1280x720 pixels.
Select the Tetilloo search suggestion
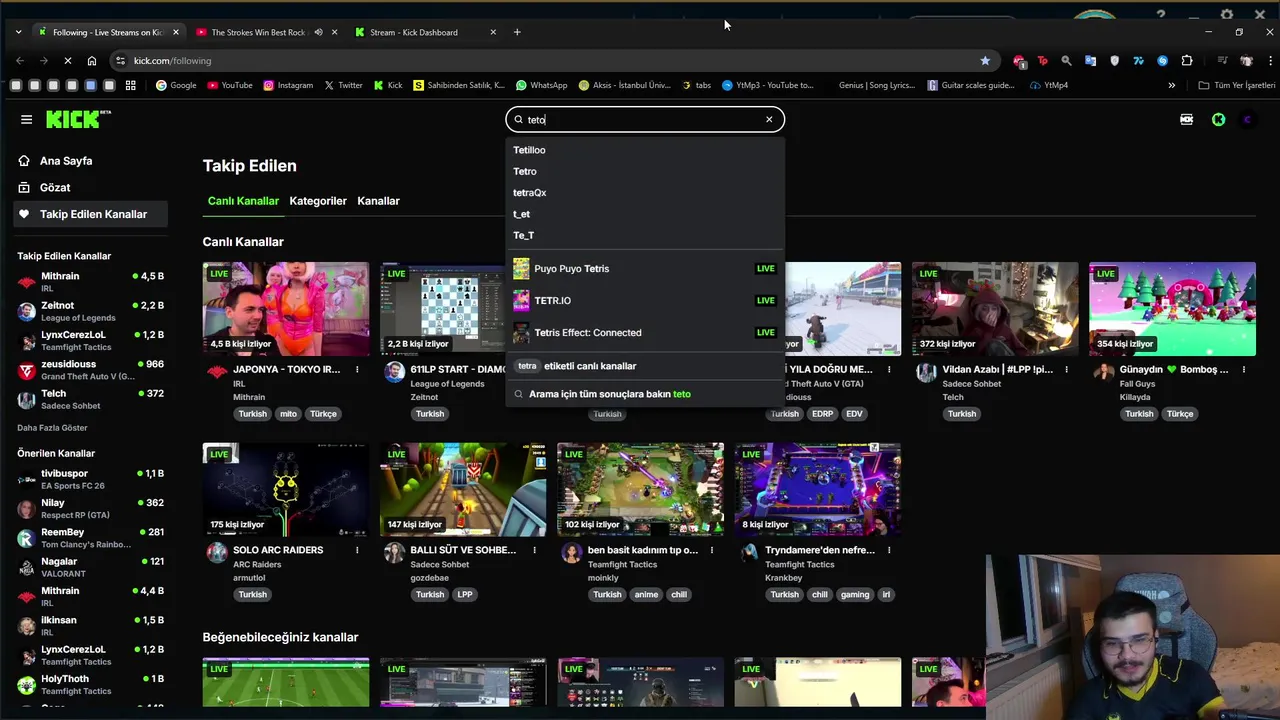tap(644, 150)
